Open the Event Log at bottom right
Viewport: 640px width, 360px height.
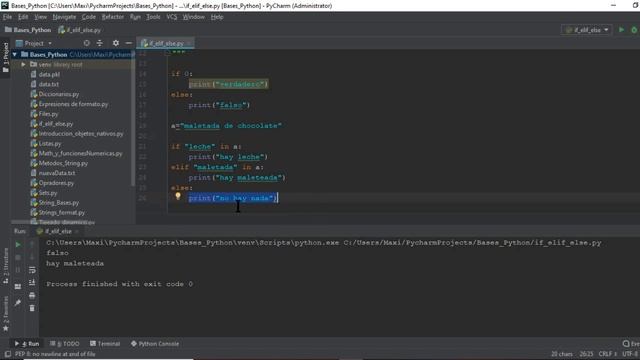click(631, 344)
